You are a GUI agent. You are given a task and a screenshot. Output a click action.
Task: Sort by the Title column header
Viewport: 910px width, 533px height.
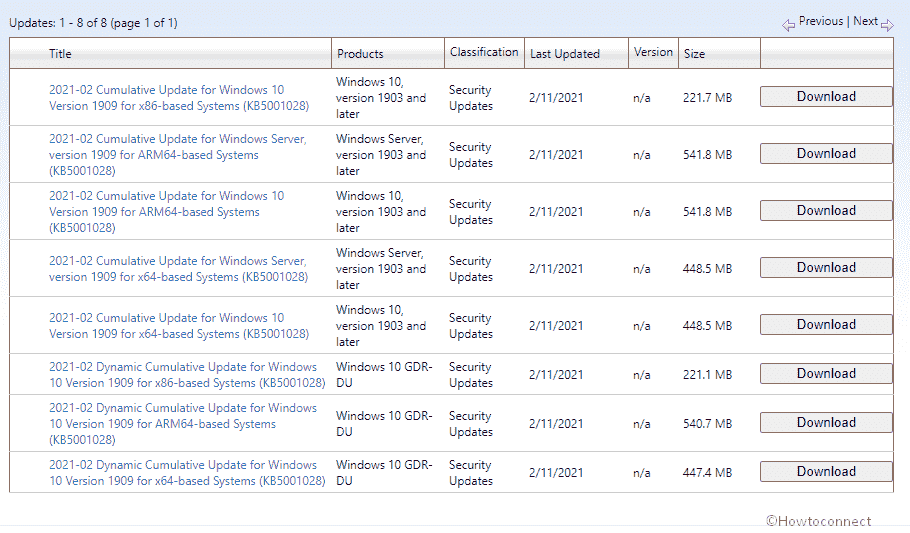pyautogui.click(x=60, y=54)
